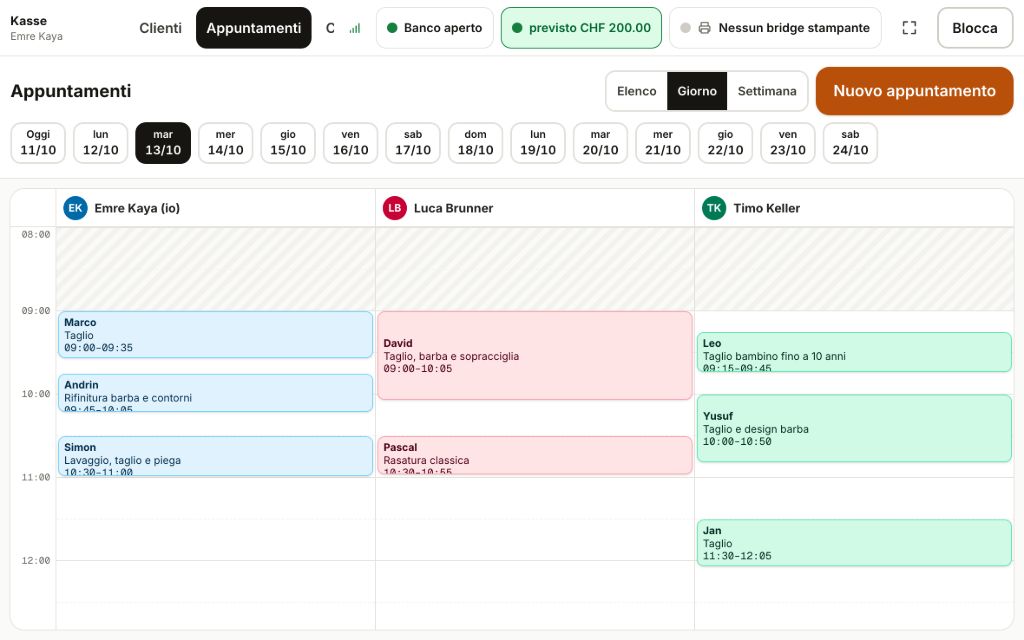
Task: Open Marco's Taglio appointment
Action: point(216,334)
